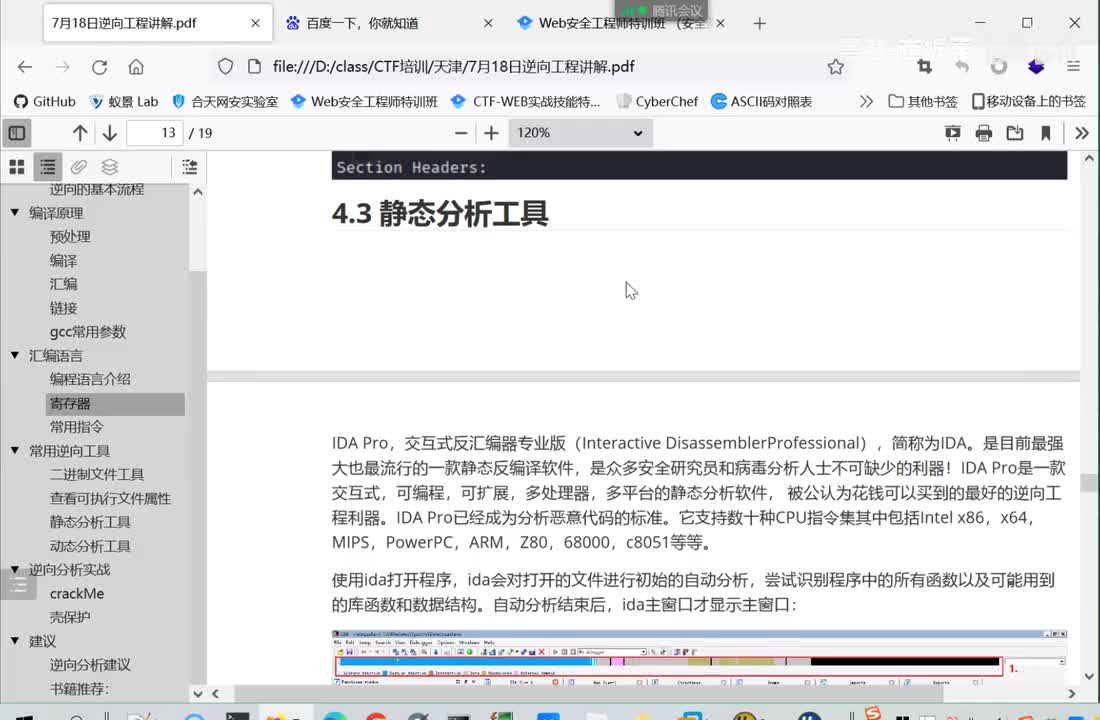Viewport: 1100px width, 720px height.
Task: Select the highlighted 寄存器 outline entry
Action: tap(115, 404)
